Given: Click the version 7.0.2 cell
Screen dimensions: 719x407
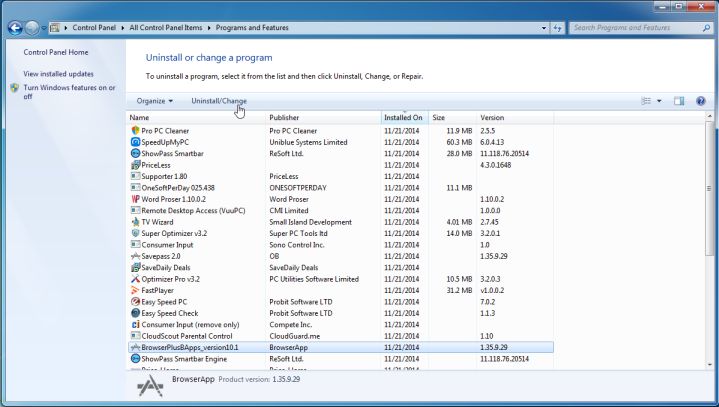Looking at the screenshot, I should pos(487,302).
